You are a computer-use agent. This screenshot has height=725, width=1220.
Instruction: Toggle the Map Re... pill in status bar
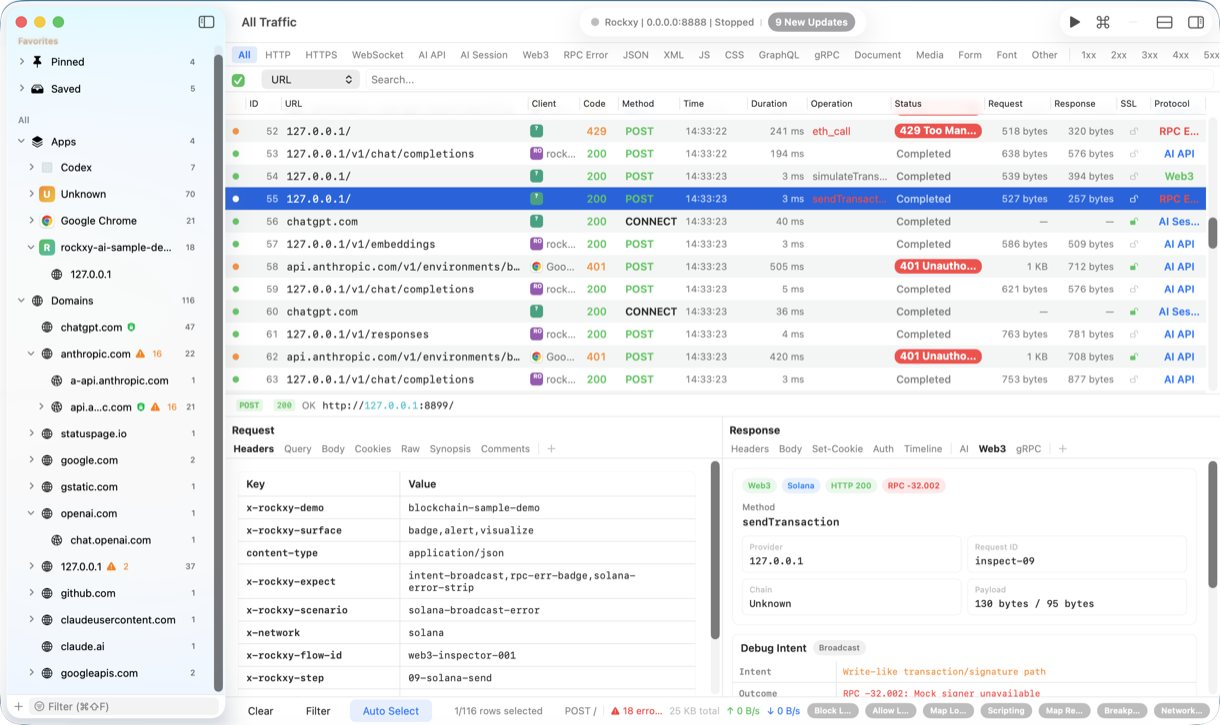pos(1064,711)
